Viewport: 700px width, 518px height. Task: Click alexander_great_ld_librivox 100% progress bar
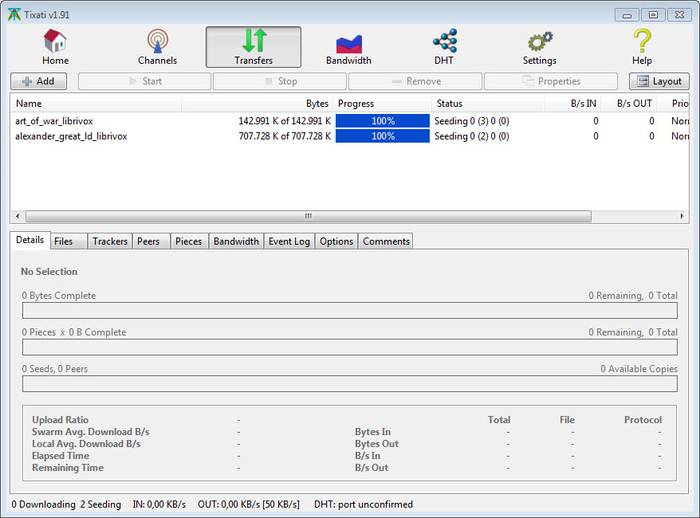(x=383, y=136)
